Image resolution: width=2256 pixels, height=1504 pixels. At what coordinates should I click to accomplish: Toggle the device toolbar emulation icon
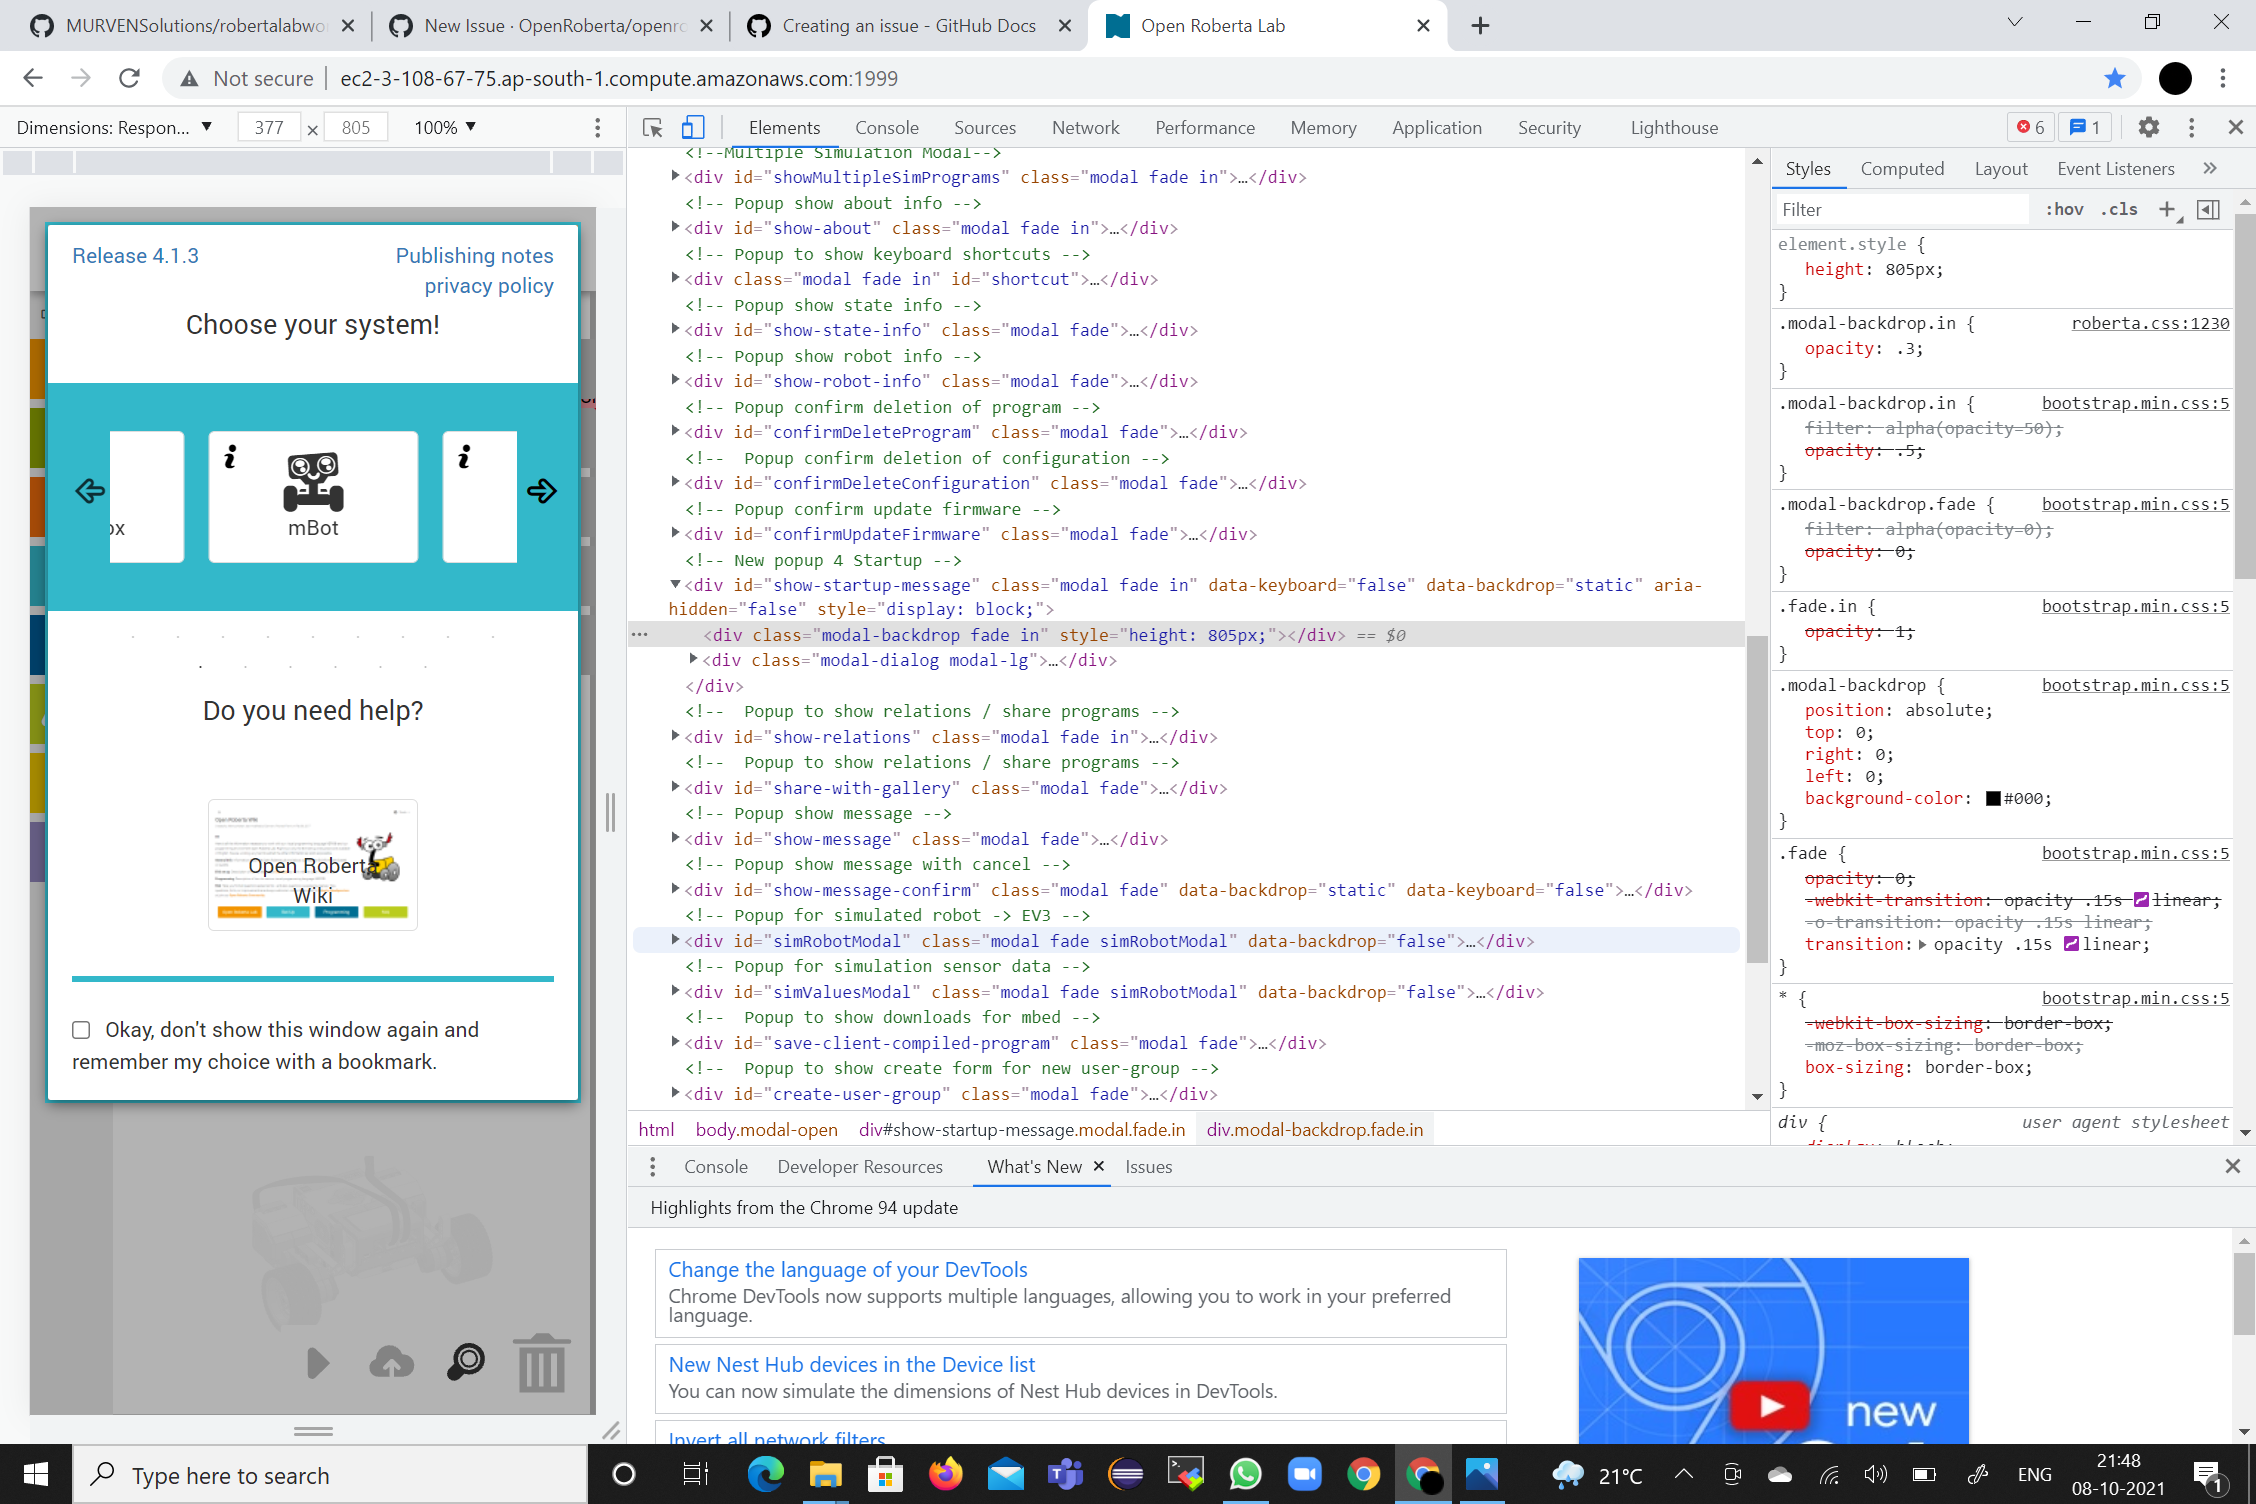tap(693, 128)
